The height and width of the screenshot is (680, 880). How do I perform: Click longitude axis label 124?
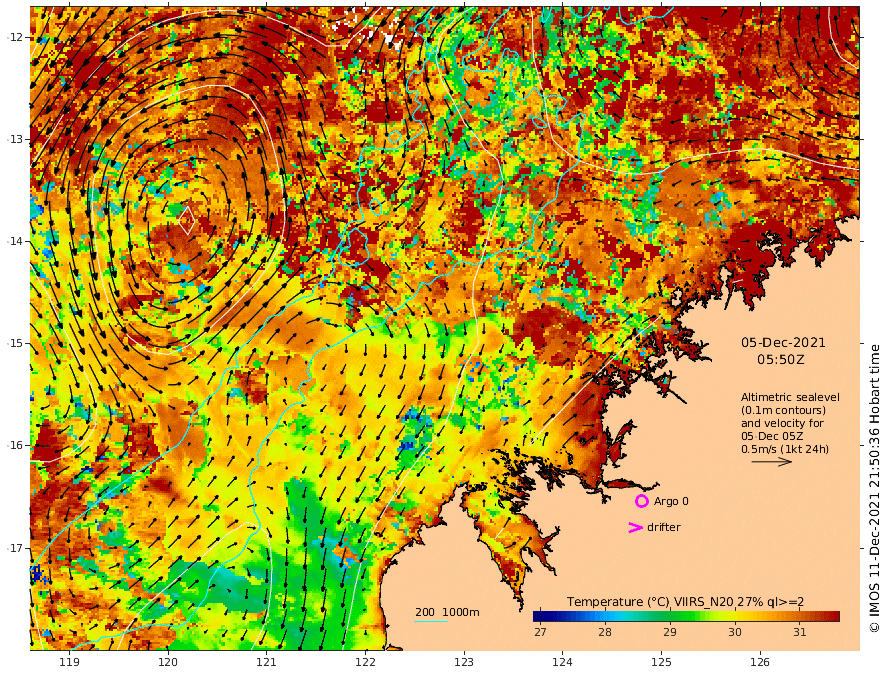[562, 663]
